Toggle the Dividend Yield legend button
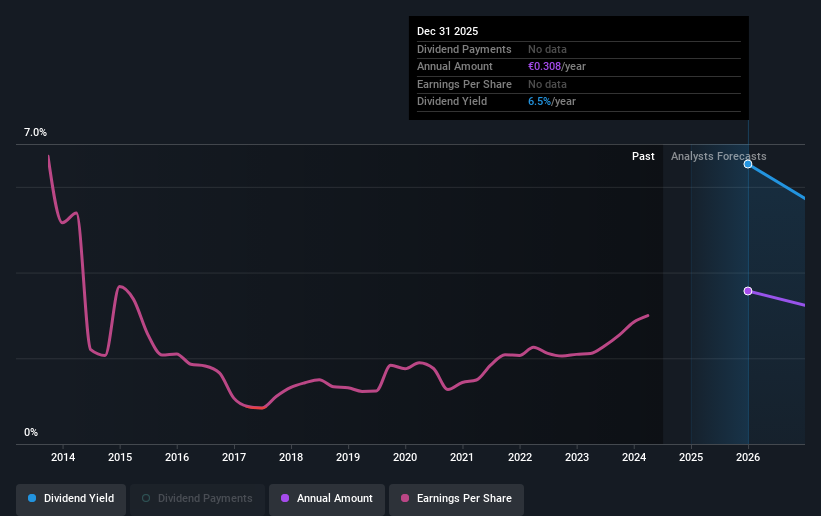The height and width of the screenshot is (516, 821). (71, 498)
